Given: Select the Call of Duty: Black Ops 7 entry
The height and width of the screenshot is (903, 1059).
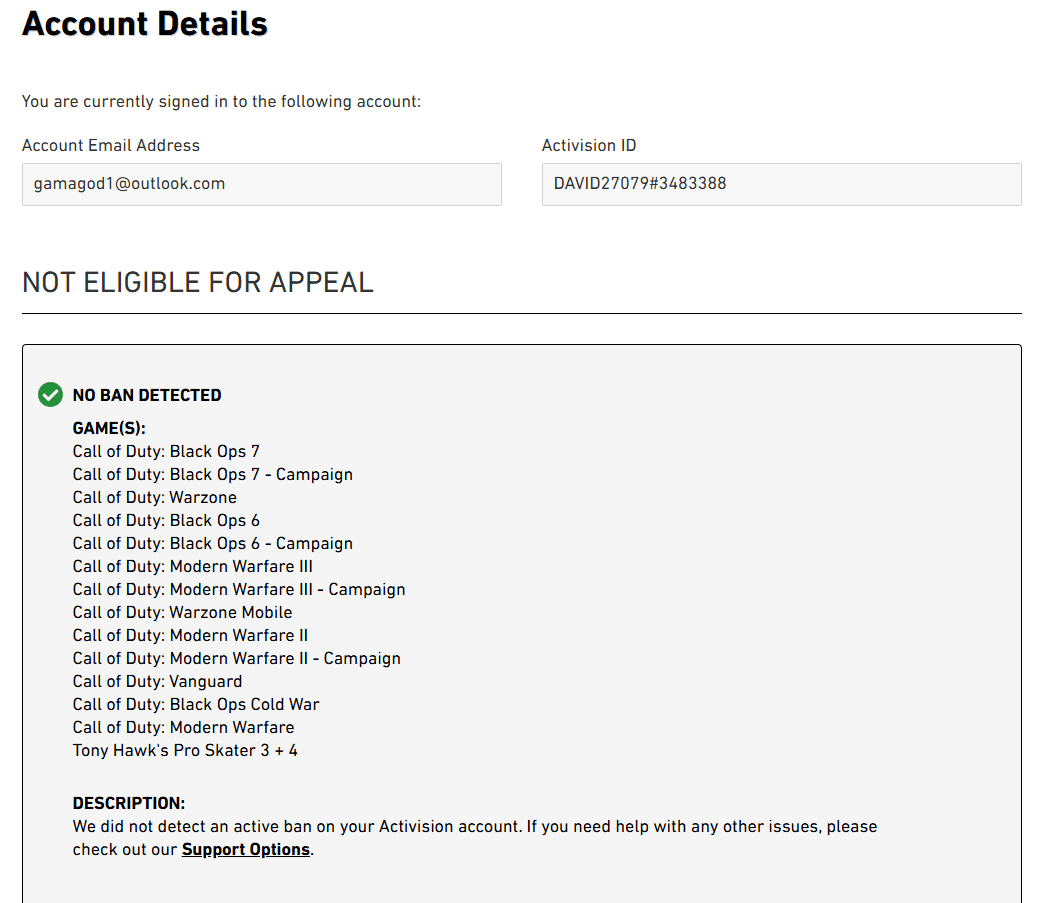Looking at the screenshot, I should coord(166,451).
